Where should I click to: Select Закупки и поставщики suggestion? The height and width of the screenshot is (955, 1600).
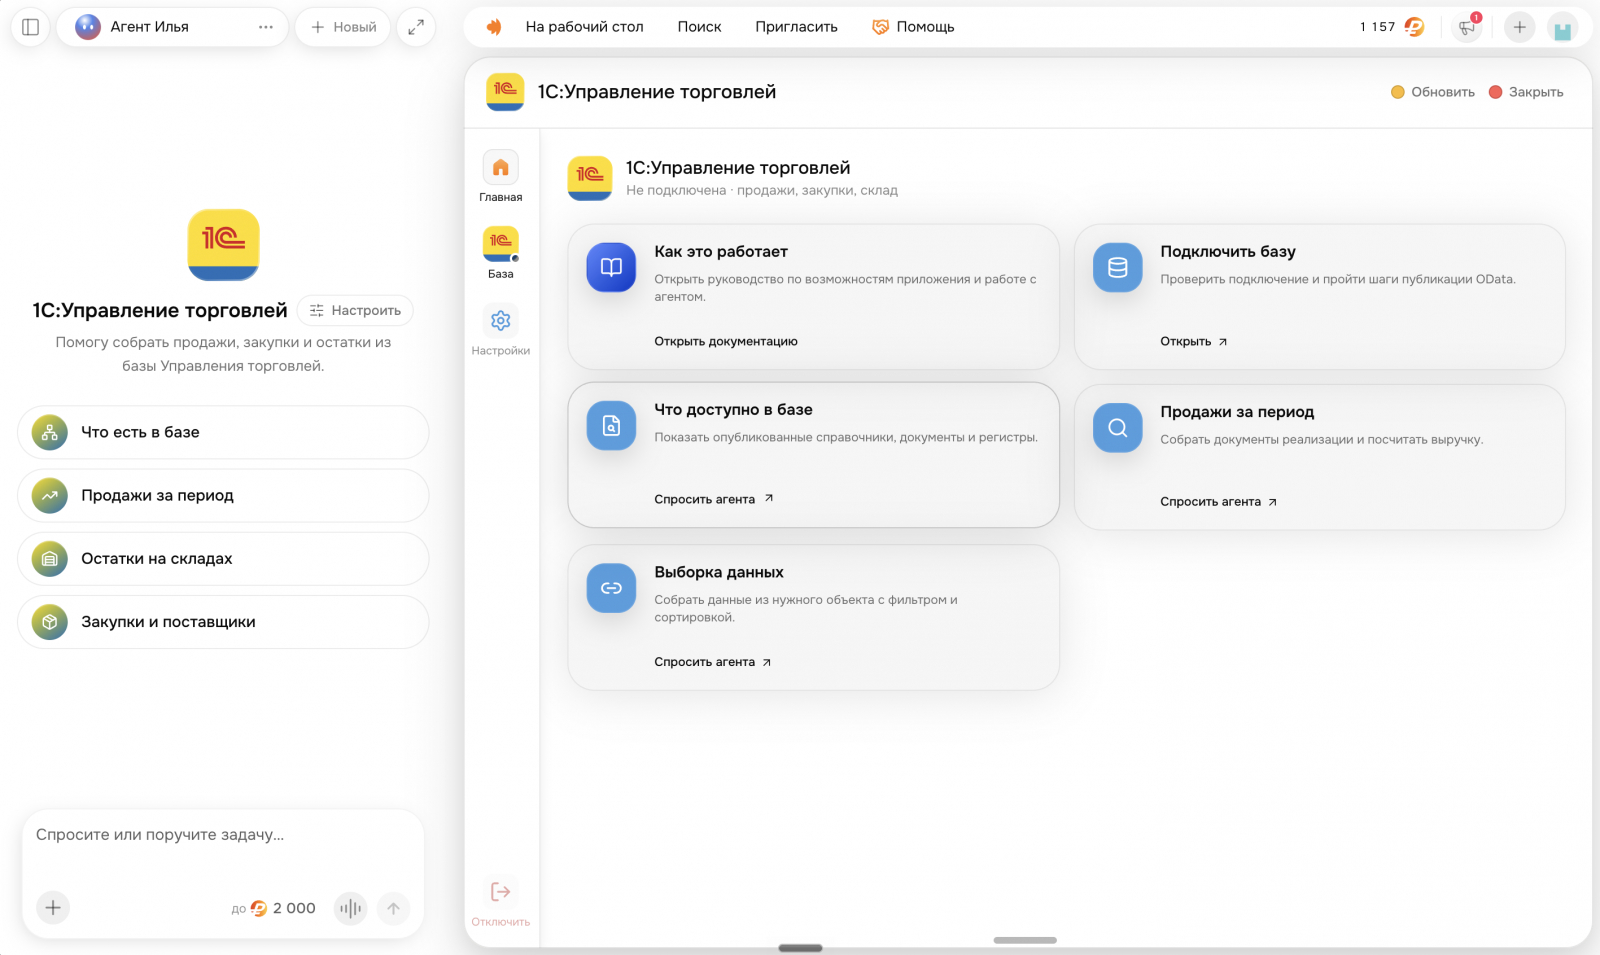pyautogui.click(x=223, y=622)
